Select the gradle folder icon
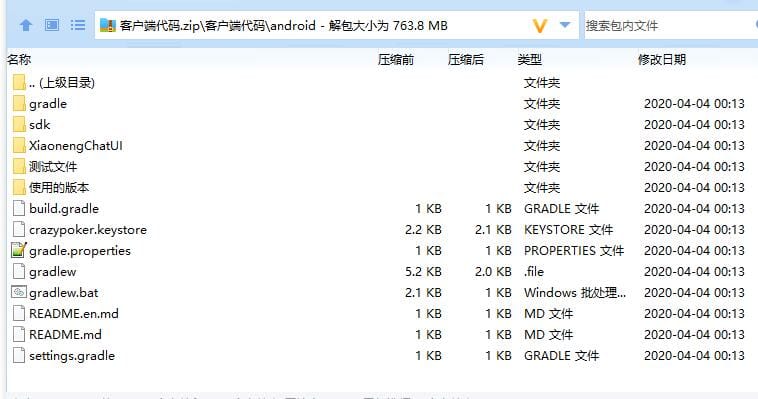Screen dimensions: 758x399 click(19, 103)
